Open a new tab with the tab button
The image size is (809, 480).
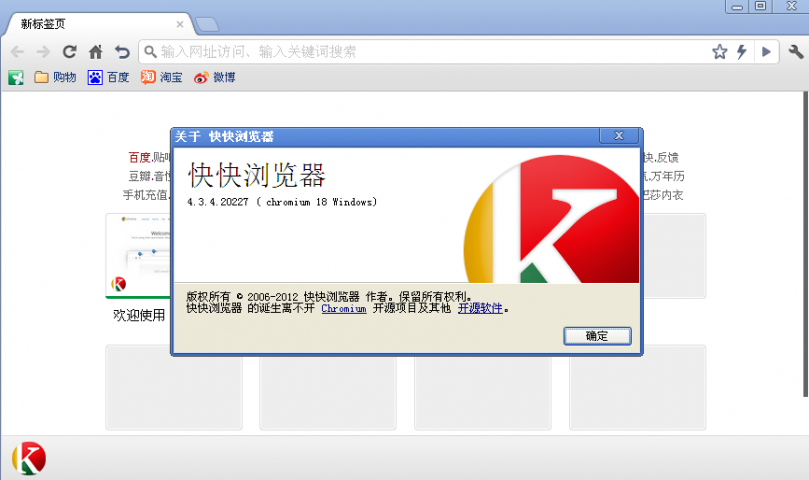coord(207,24)
